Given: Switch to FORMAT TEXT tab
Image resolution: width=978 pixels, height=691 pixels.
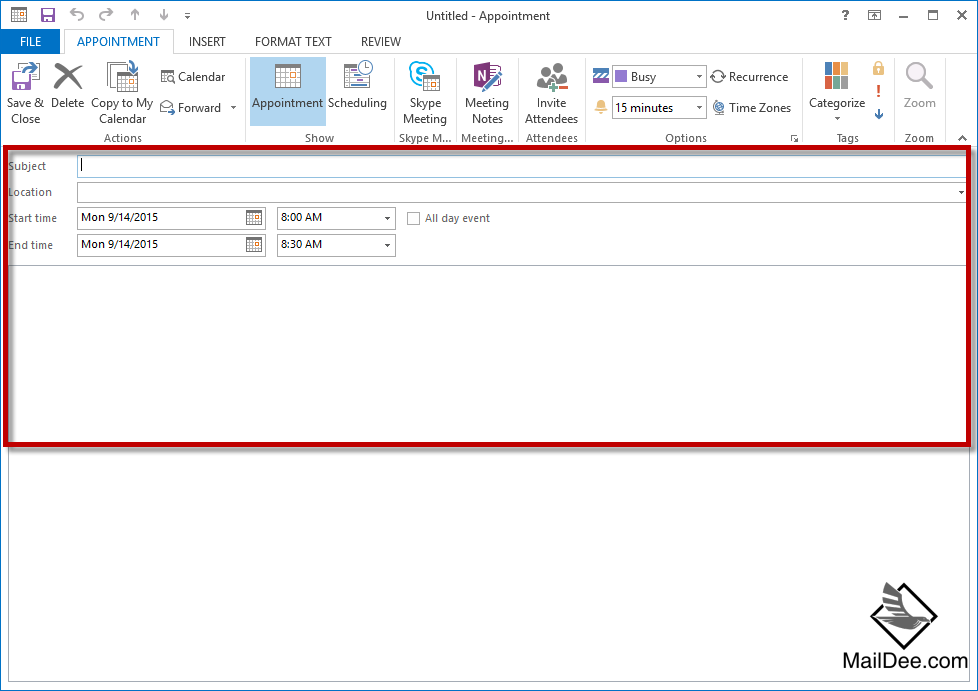Looking at the screenshot, I should point(293,42).
